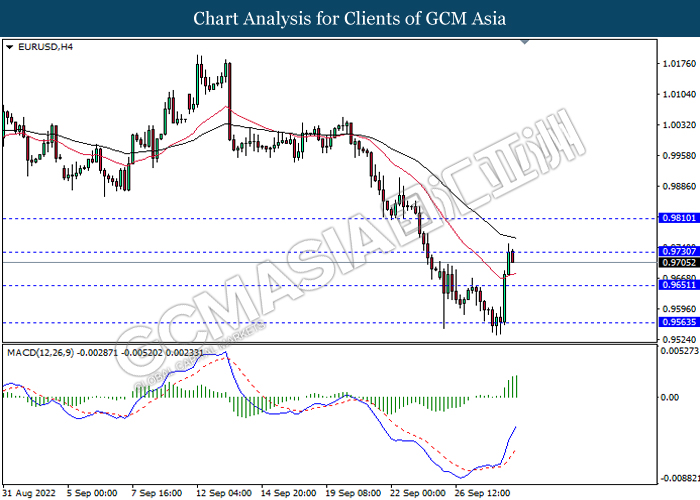Click the current price label 0.97052
Image resolution: width=700 pixels, height=500 pixels.
coord(678,263)
